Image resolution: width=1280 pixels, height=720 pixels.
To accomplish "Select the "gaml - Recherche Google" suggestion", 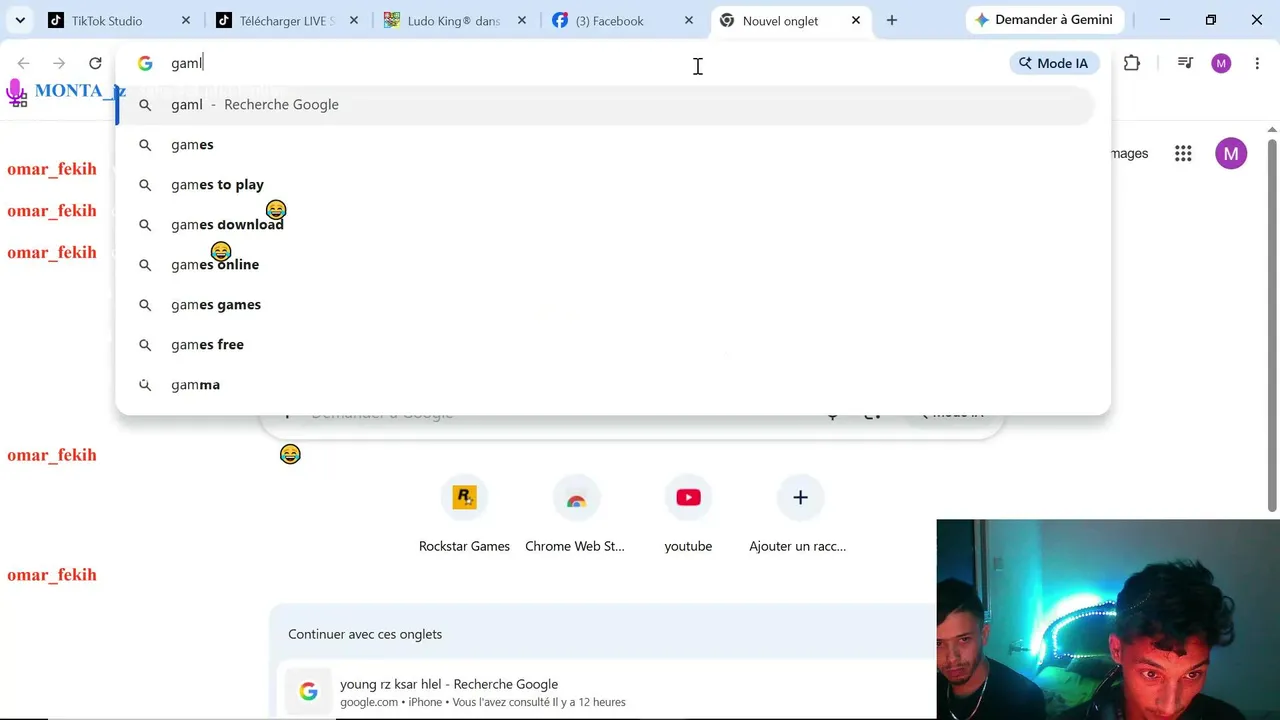I will point(606,105).
